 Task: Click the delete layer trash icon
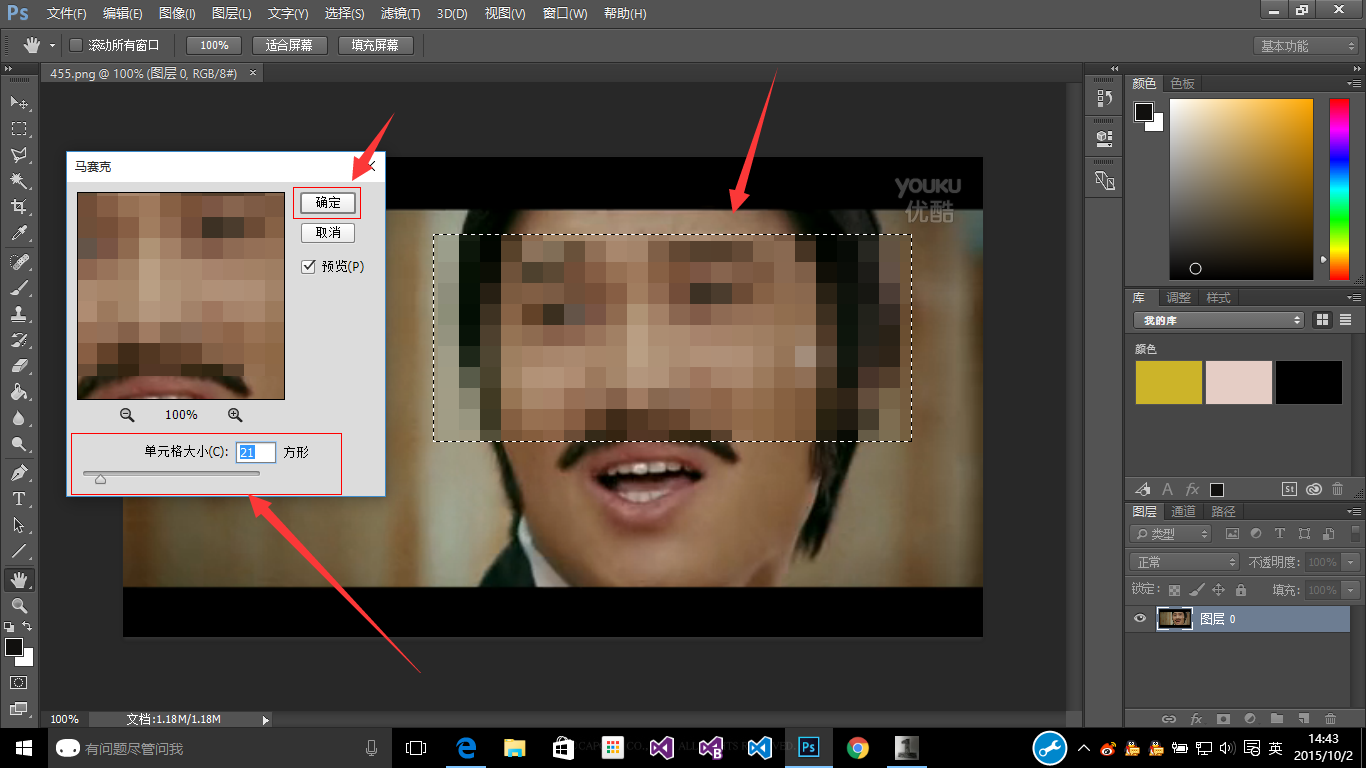[x=1330, y=719]
